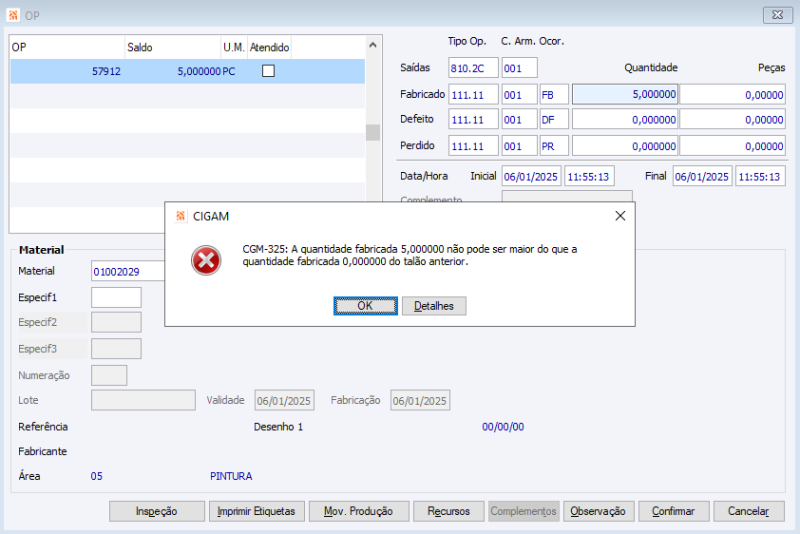Select the Saídas C. Arm. field 001

coord(519,68)
